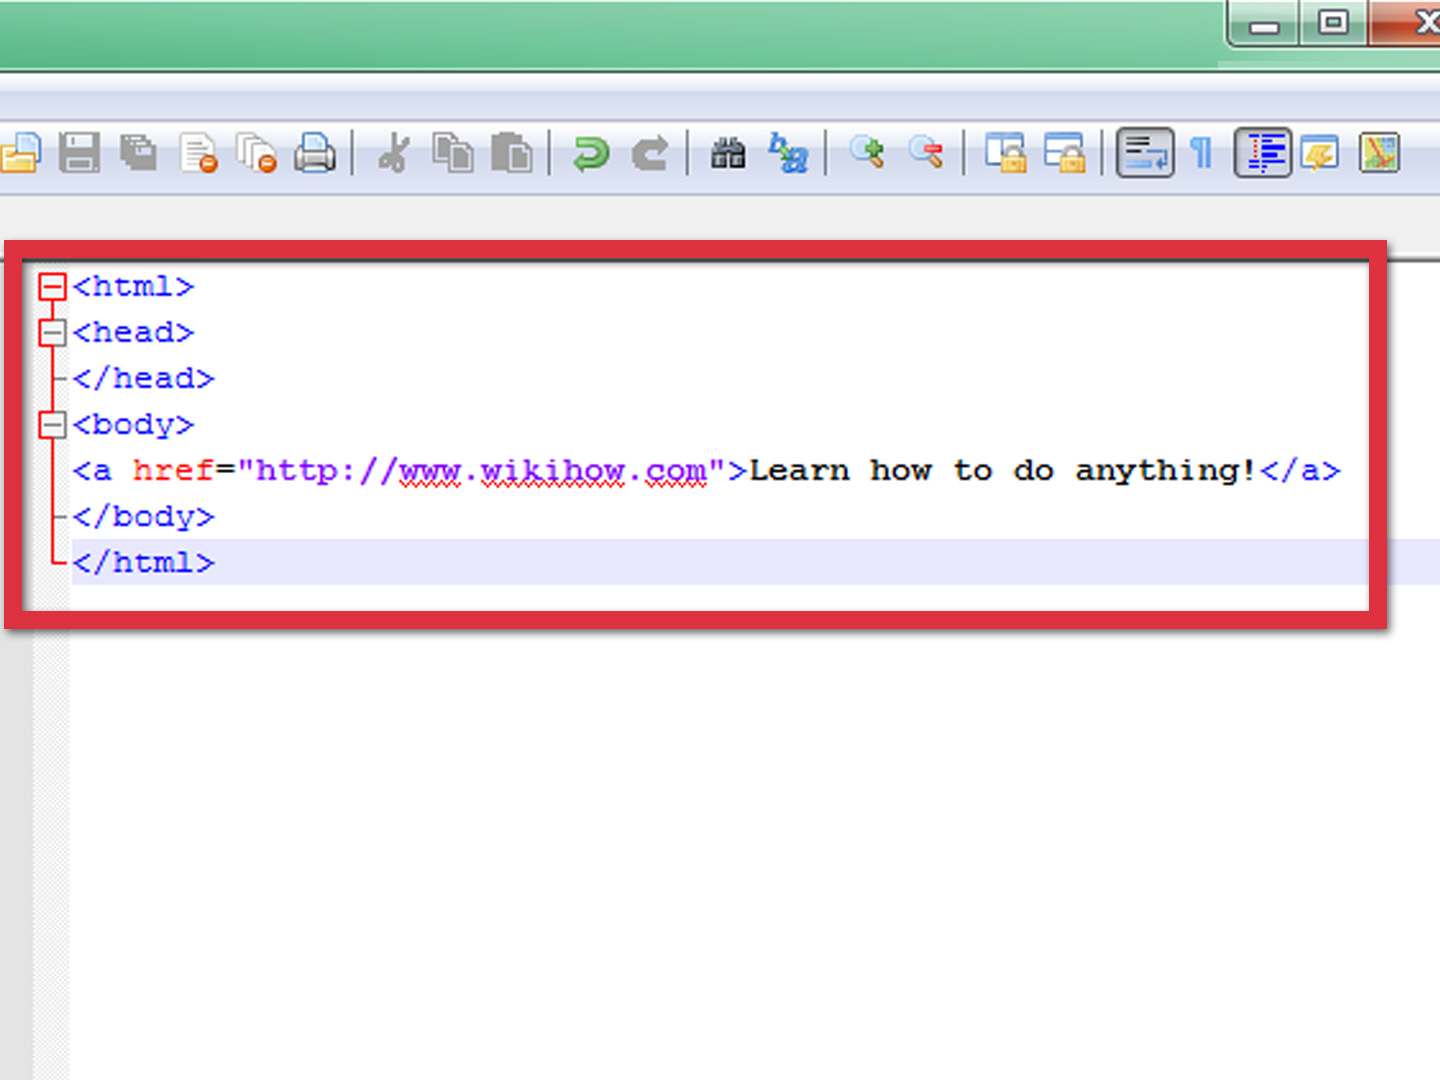
Task: Collapse the <body> fold marker
Action: (x=52, y=425)
